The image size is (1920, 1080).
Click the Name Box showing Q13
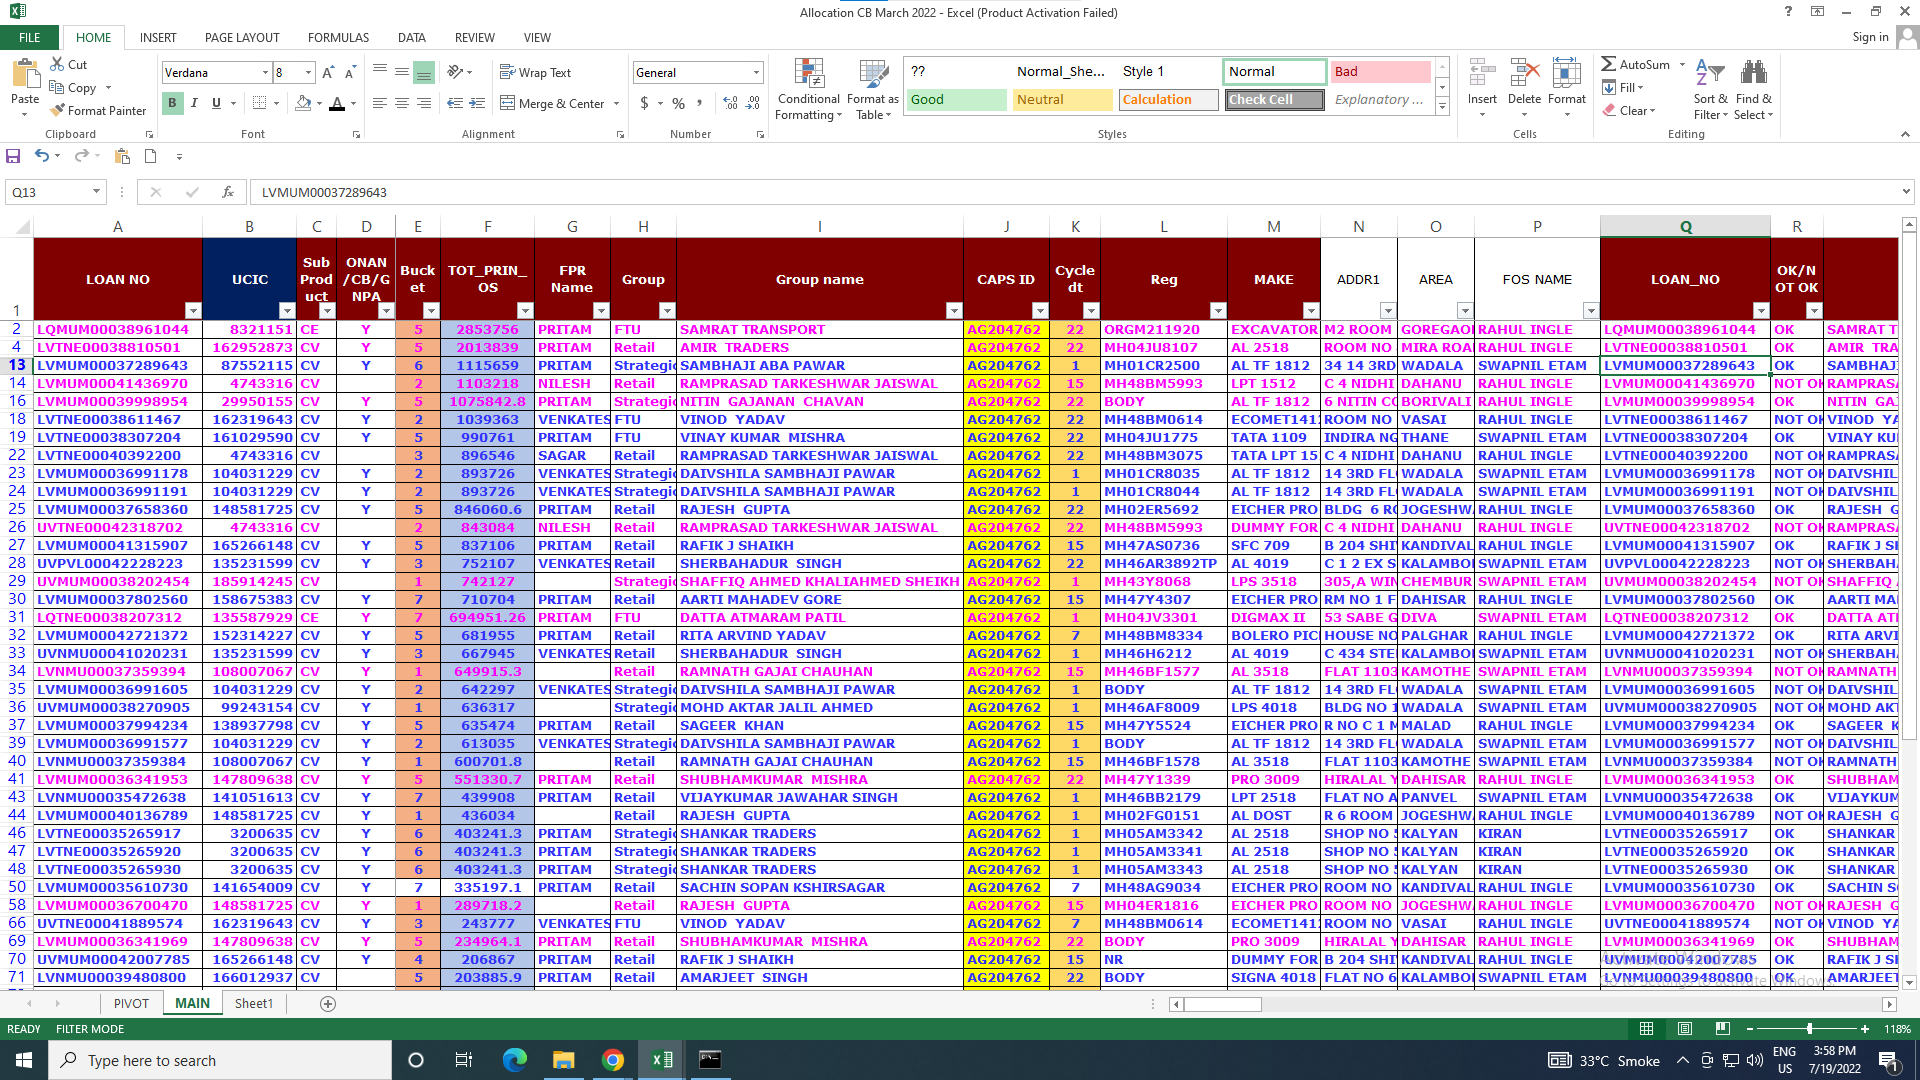[50, 192]
